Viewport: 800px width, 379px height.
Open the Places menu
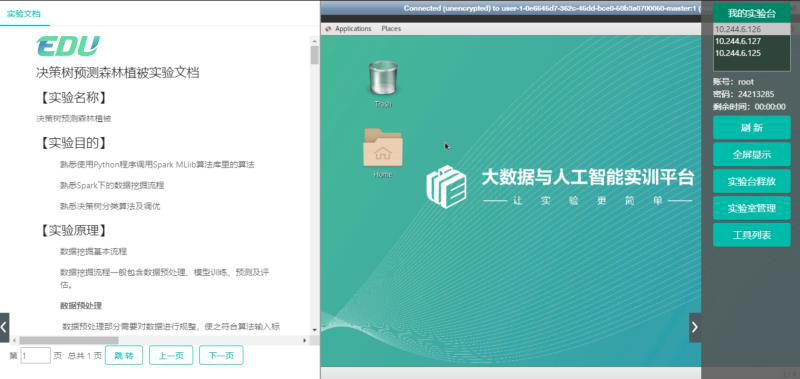tap(391, 29)
